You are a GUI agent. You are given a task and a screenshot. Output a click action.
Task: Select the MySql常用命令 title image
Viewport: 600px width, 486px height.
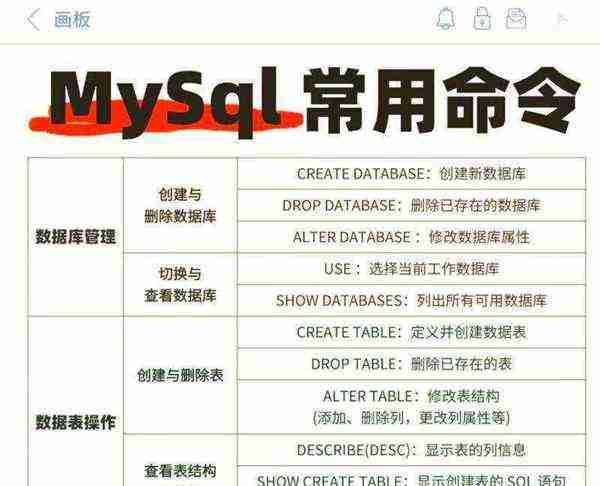click(304, 102)
